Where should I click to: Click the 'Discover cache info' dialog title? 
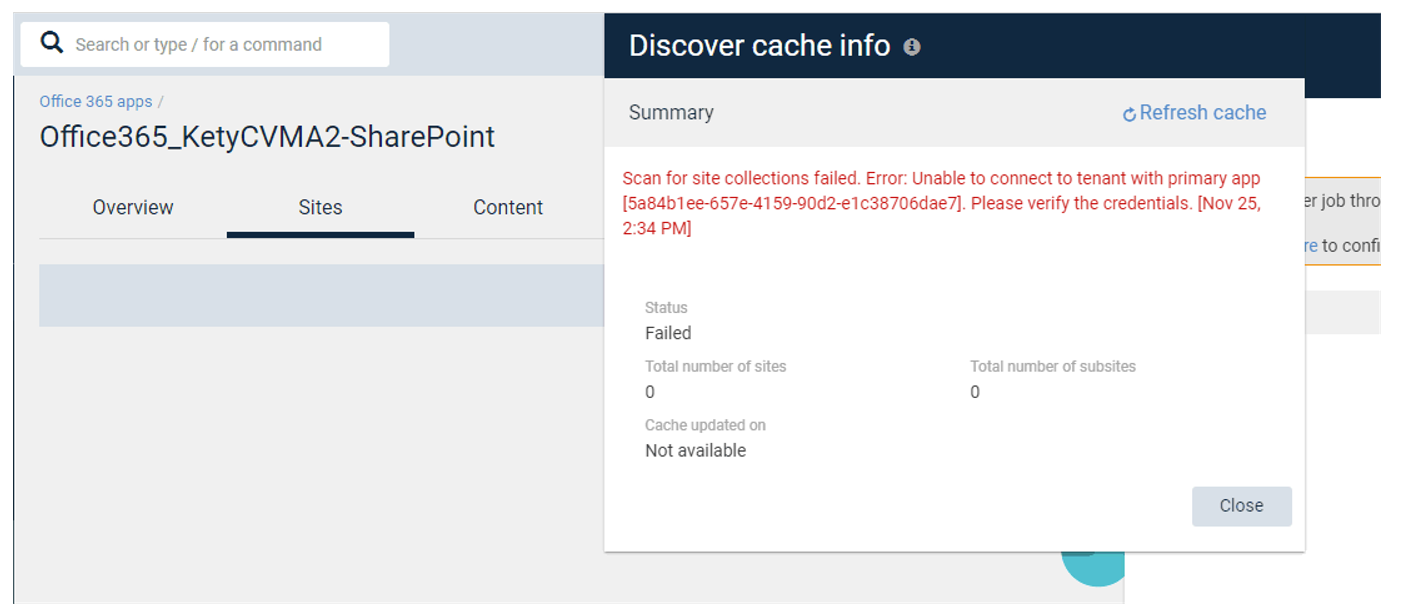click(x=759, y=45)
